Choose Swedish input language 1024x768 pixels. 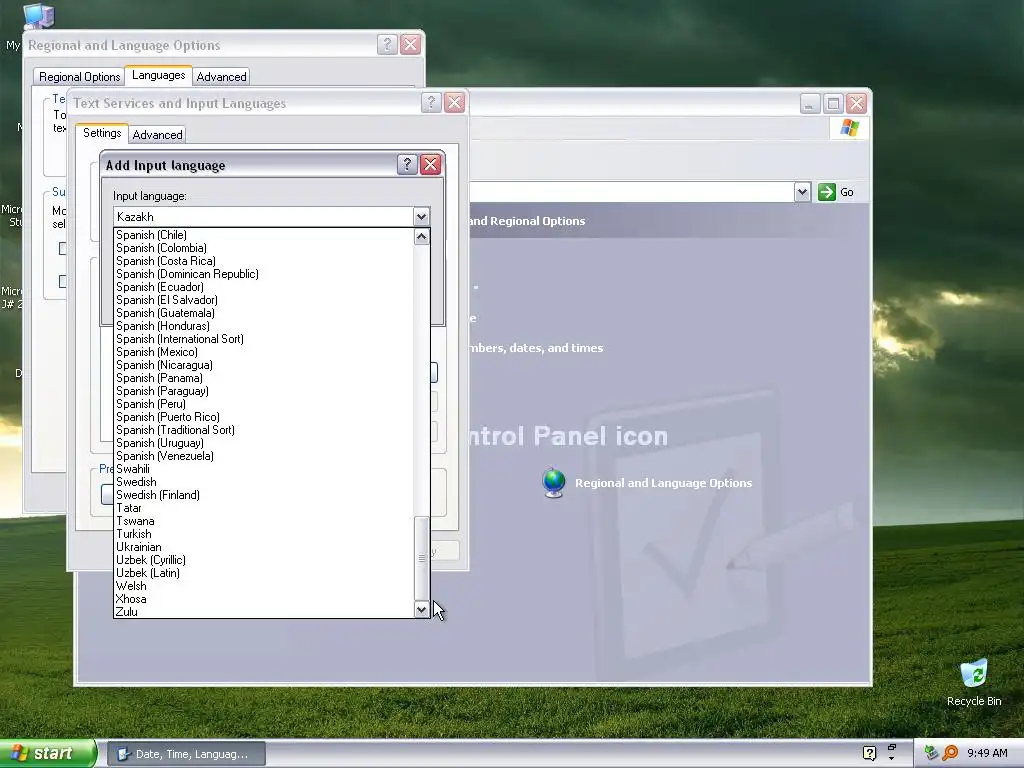(136, 483)
